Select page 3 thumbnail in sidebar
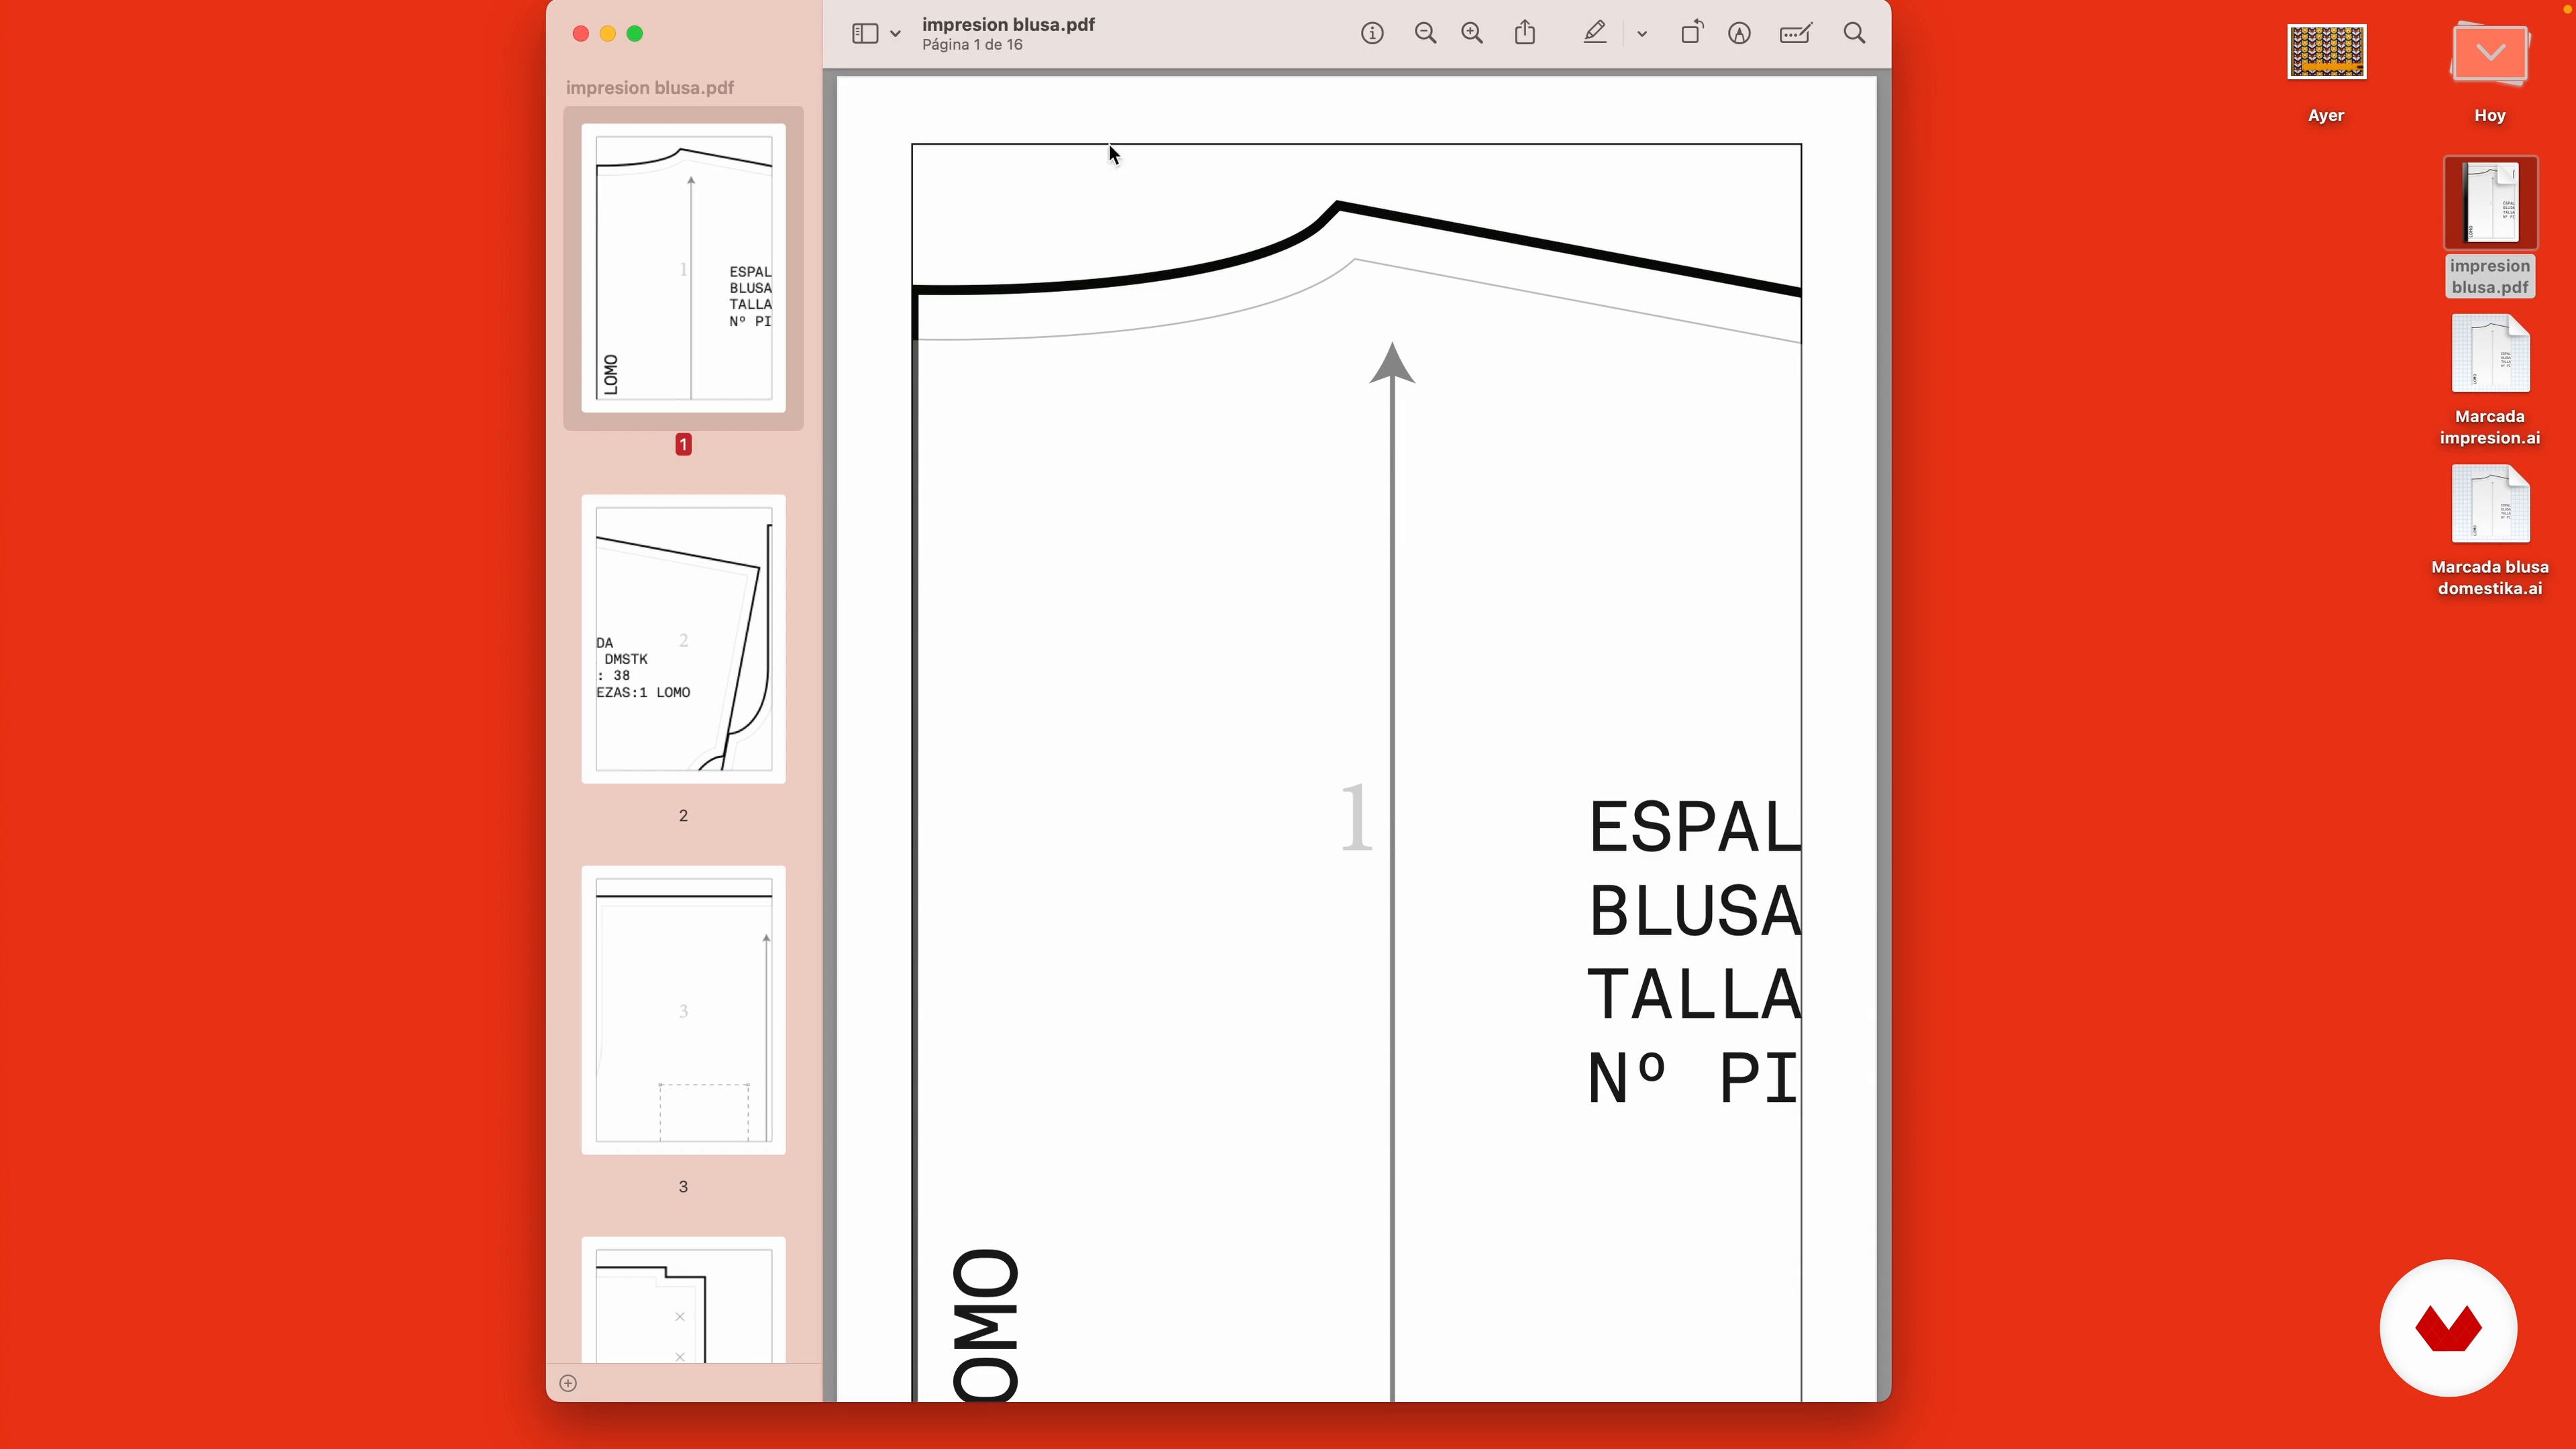Image resolution: width=2576 pixels, height=1449 pixels. point(683,1010)
